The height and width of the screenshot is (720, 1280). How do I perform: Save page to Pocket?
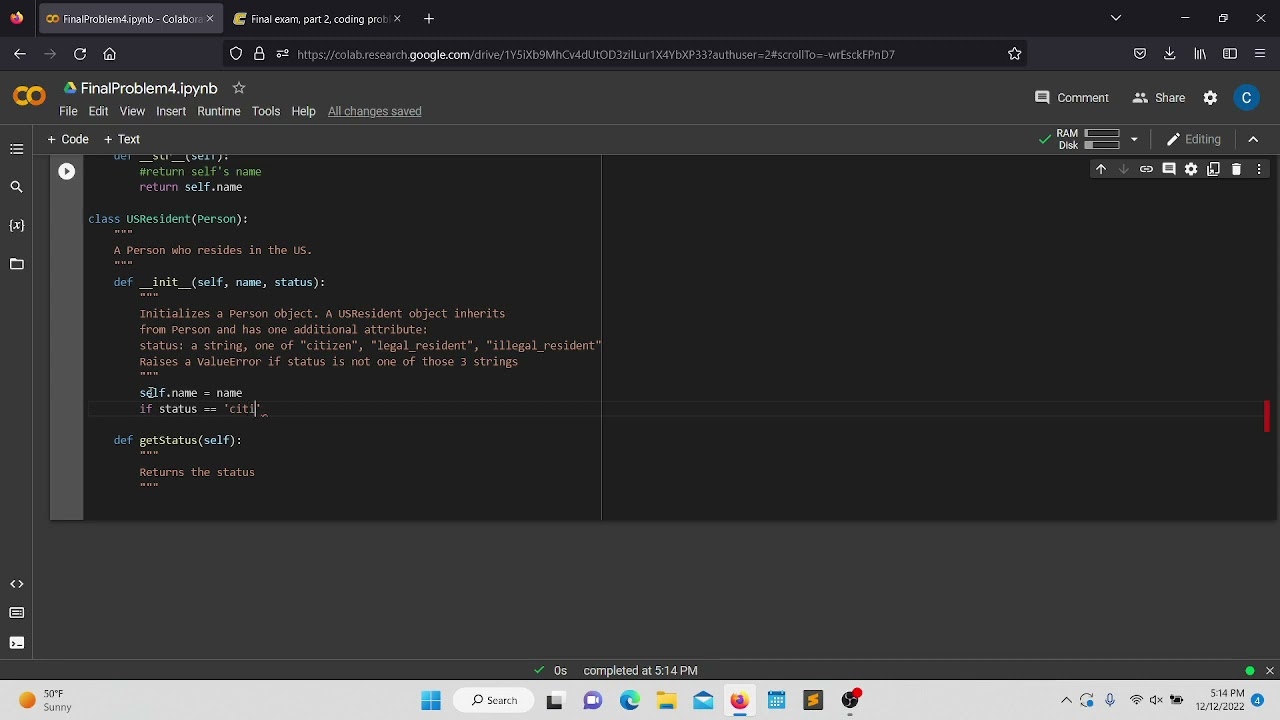[1139, 54]
